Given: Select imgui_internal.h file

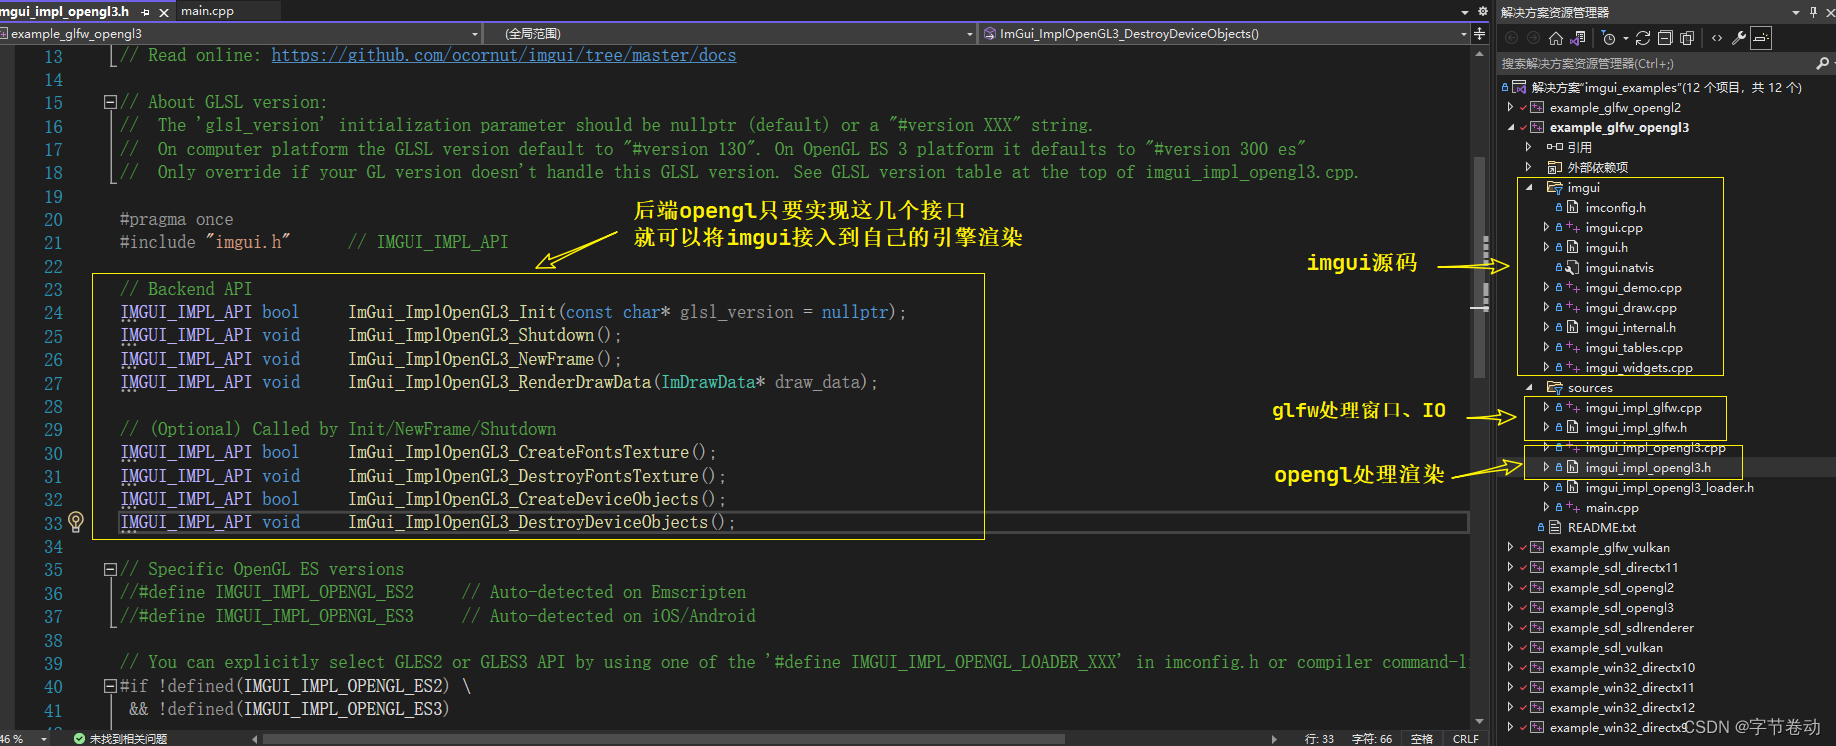Looking at the screenshot, I should pos(1631,327).
